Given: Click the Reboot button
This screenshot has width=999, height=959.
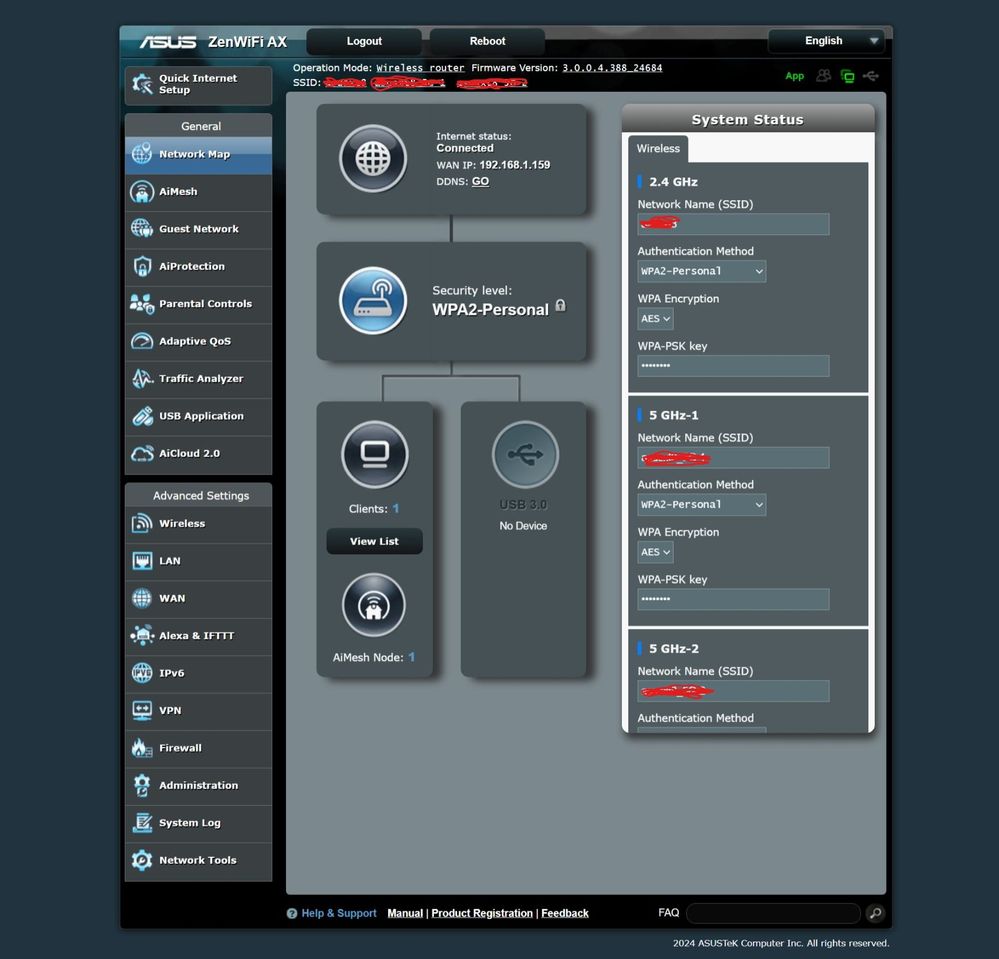Looking at the screenshot, I should pos(486,41).
